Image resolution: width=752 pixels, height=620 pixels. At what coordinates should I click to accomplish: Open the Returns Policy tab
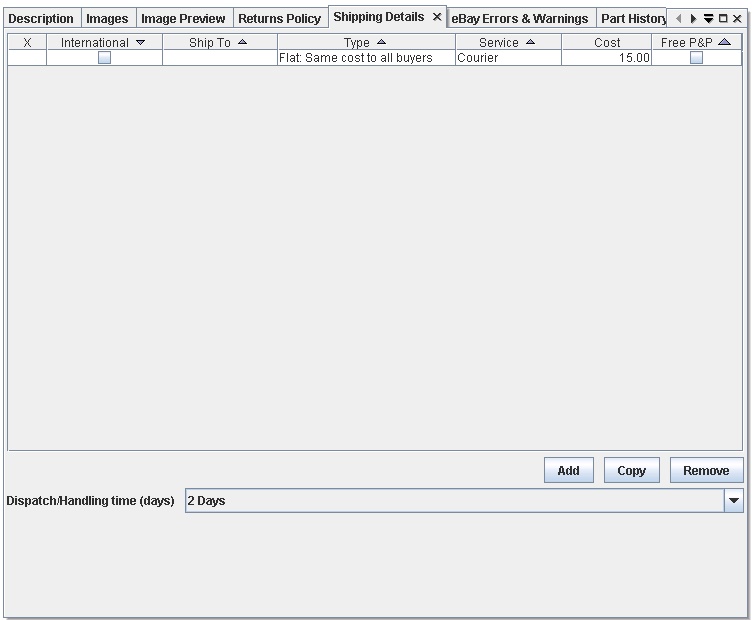pyautogui.click(x=279, y=19)
